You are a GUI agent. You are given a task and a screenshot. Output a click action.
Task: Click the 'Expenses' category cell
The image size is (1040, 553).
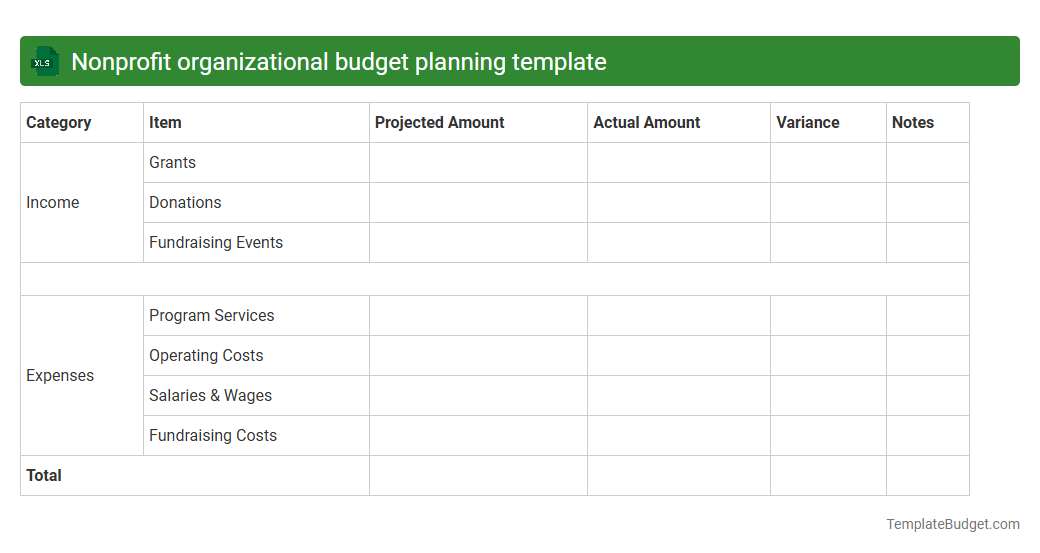point(82,375)
